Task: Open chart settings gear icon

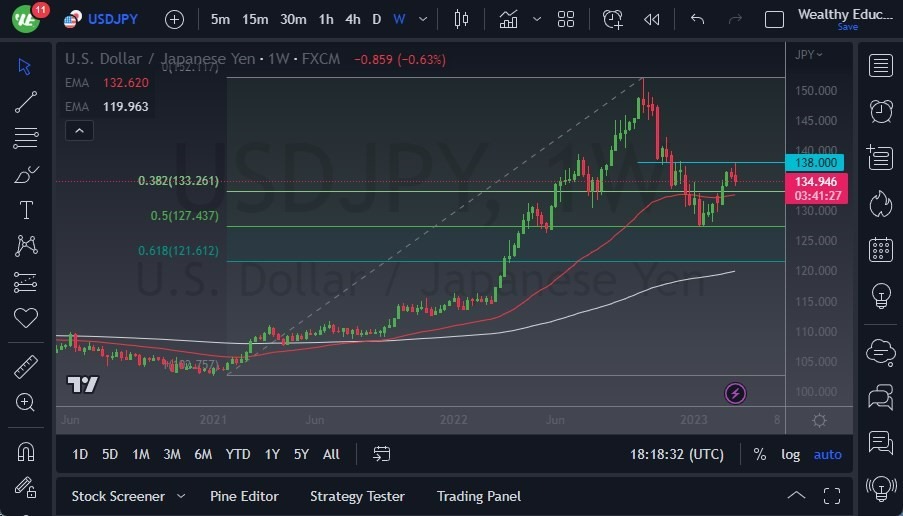Action: (x=819, y=420)
